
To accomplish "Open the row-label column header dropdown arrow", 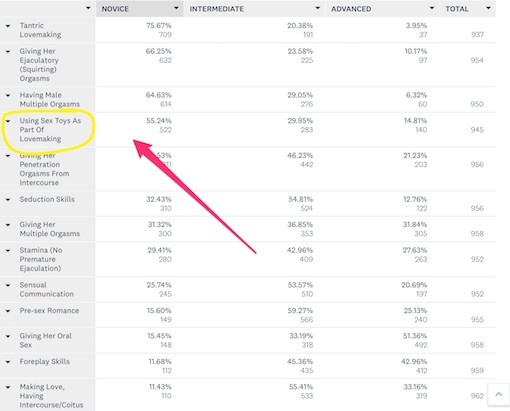I will 88,8.
